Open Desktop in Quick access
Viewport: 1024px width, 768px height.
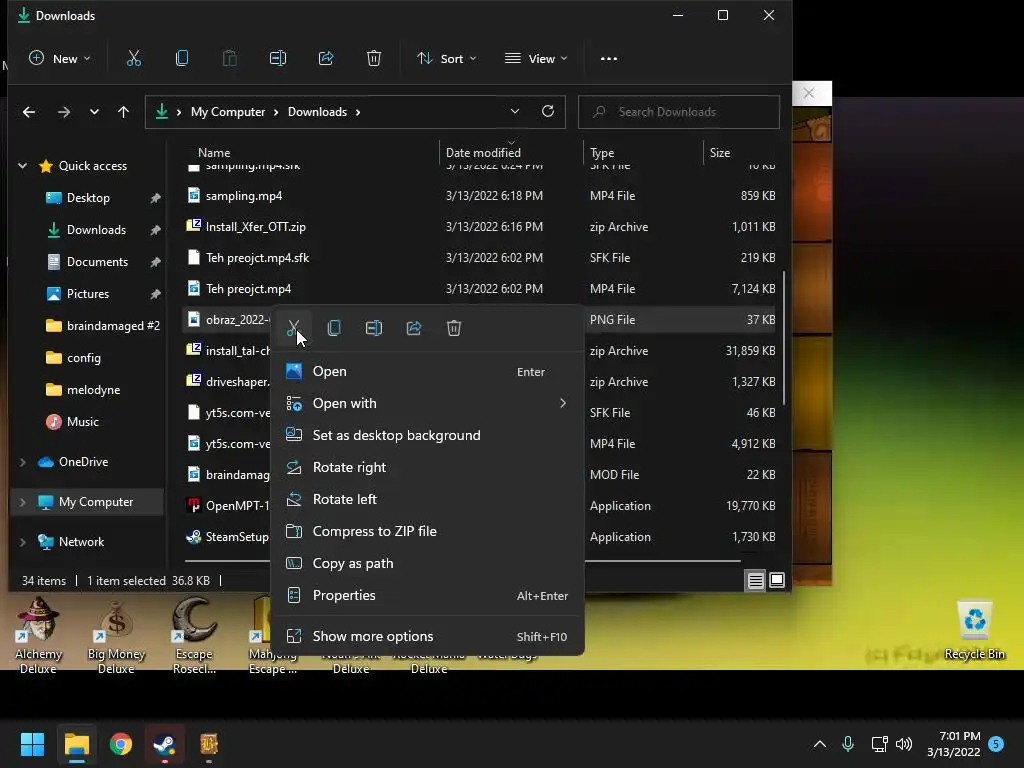point(88,198)
